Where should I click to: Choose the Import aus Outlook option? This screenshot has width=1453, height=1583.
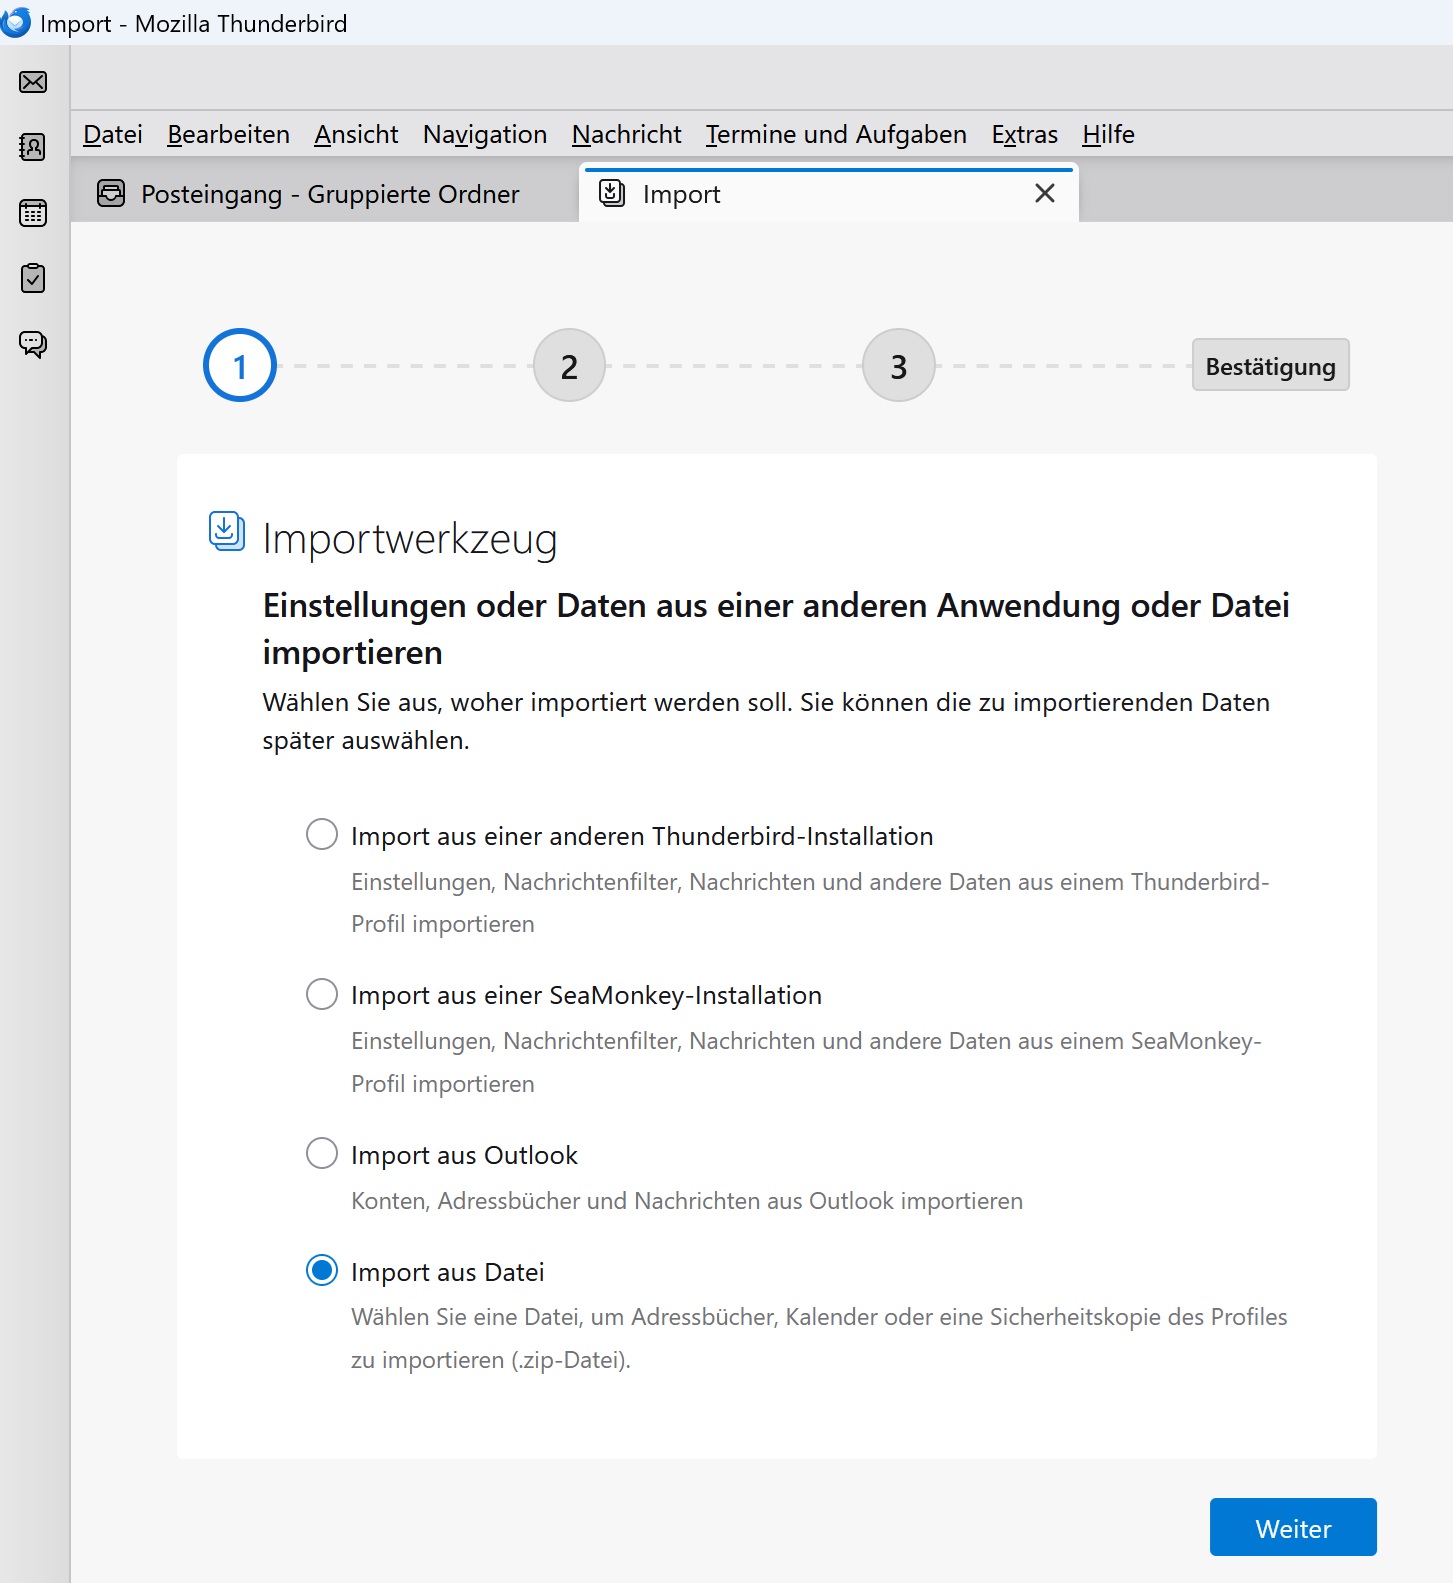(321, 1153)
